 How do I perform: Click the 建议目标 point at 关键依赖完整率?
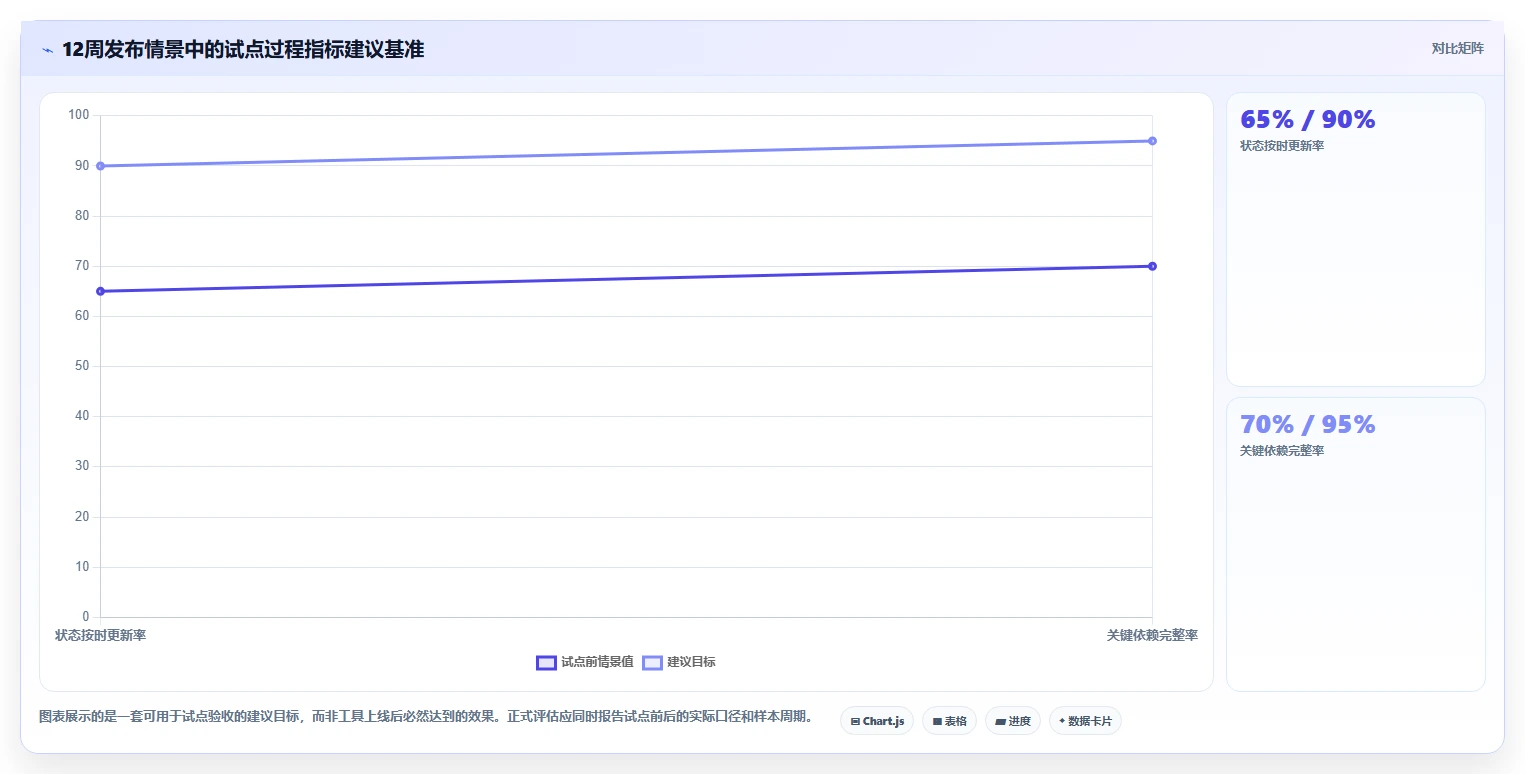pyautogui.click(x=1152, y=141)
